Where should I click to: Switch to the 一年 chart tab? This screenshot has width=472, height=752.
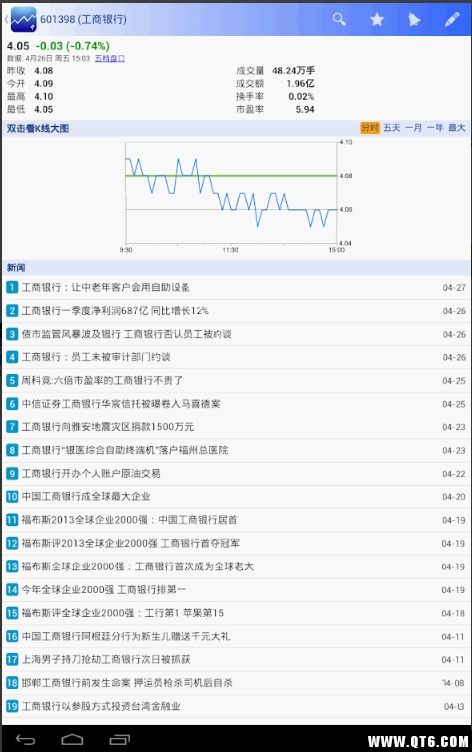(x=435, y=128)
